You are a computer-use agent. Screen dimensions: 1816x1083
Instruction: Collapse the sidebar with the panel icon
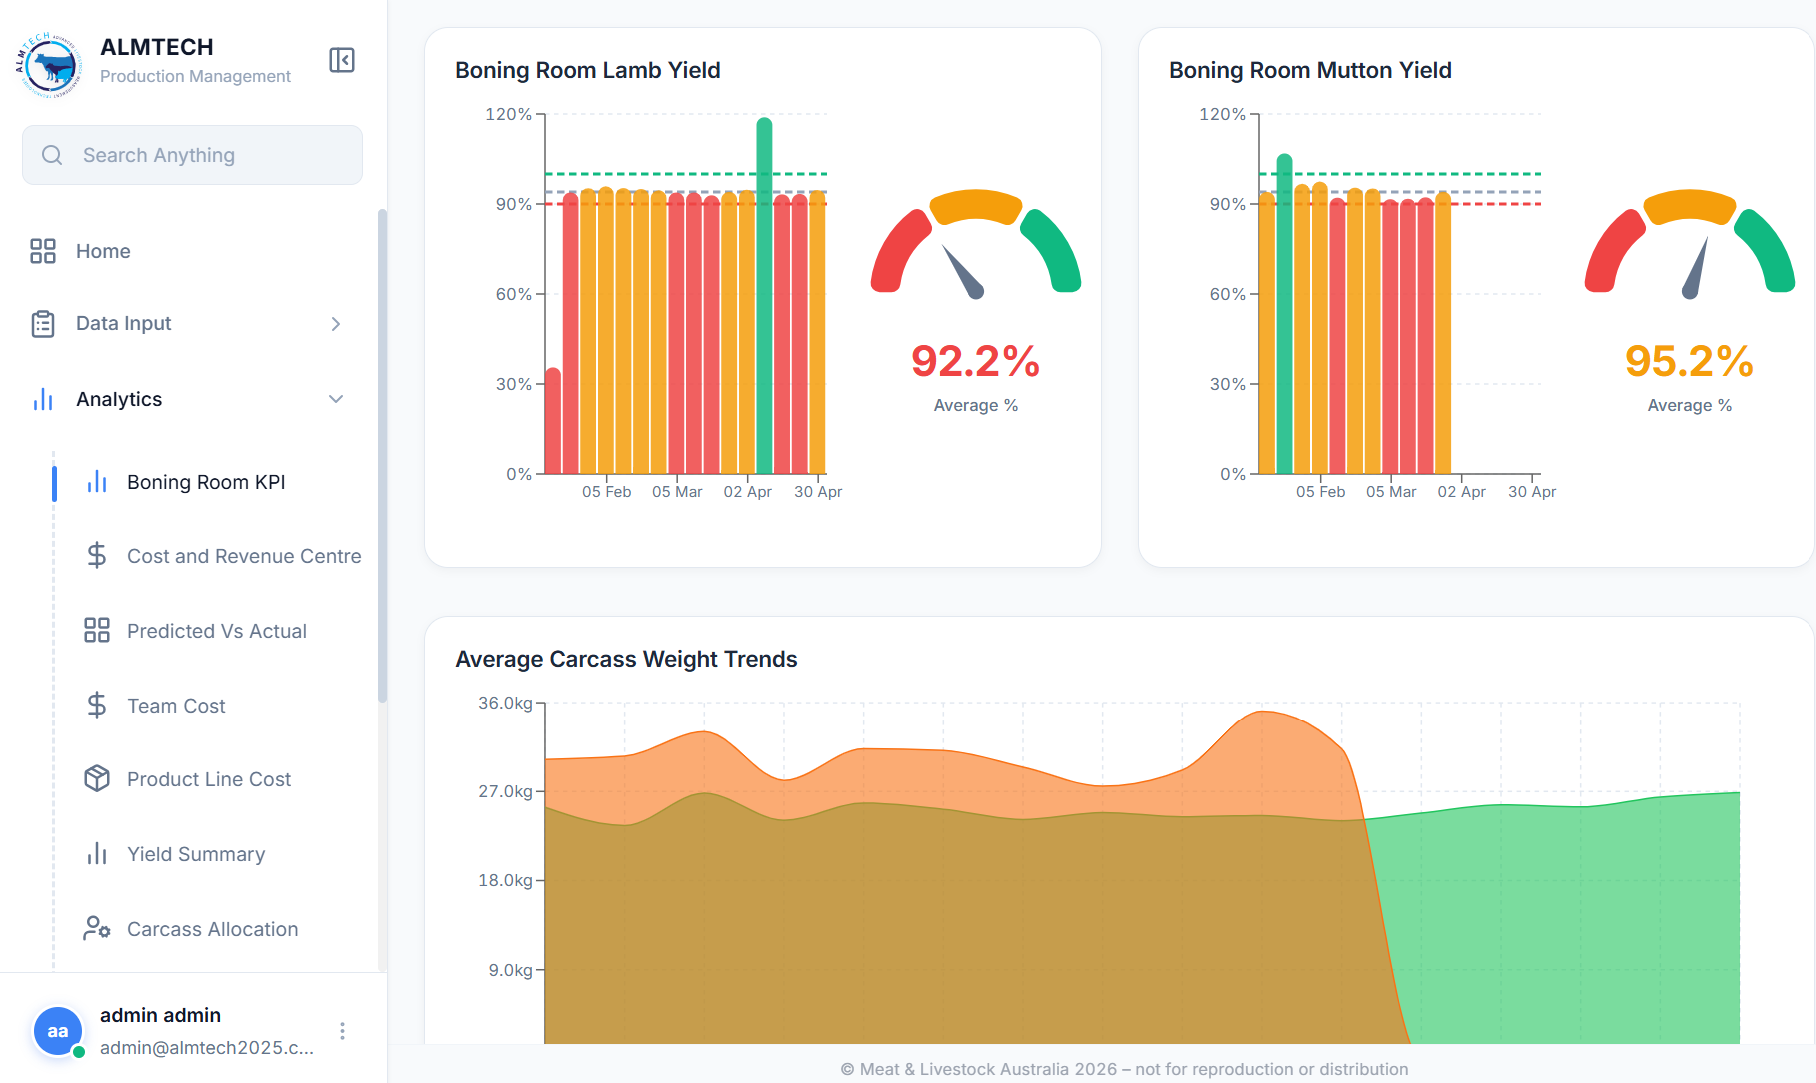pyautogui.click(x=342, y=60)
